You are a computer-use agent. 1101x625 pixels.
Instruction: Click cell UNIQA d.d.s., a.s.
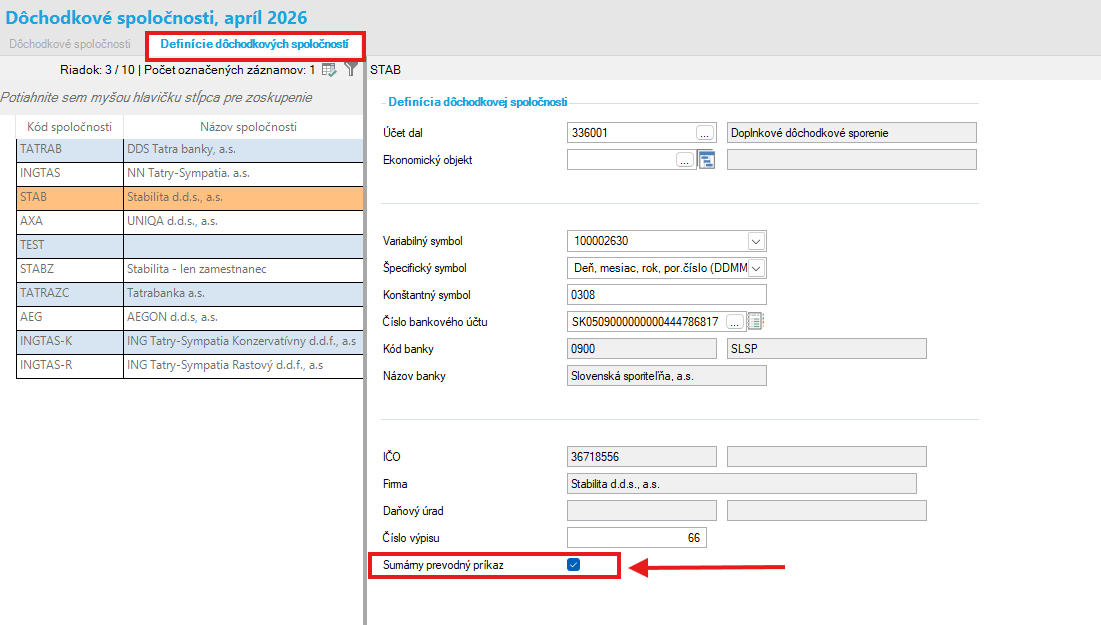pyautogui.click(x=244, y=221)
